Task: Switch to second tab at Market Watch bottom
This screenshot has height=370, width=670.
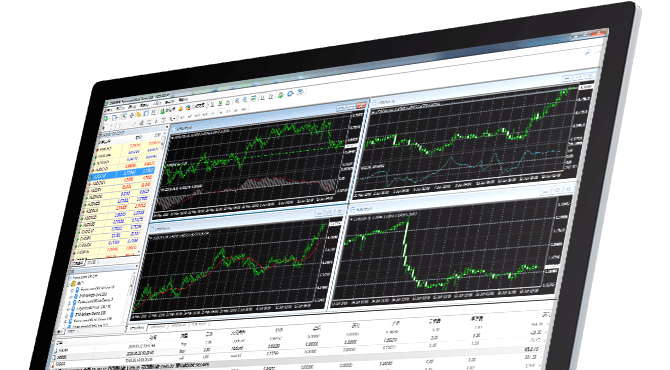Action: point(92,262)
